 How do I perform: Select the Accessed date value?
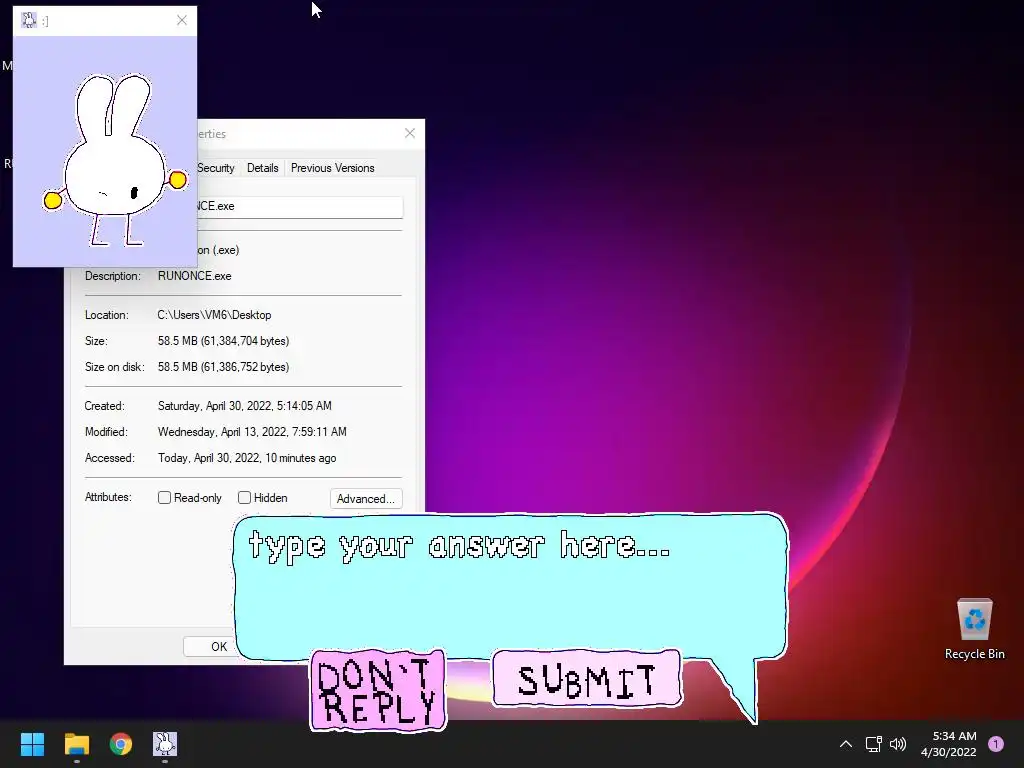[247, 458]
